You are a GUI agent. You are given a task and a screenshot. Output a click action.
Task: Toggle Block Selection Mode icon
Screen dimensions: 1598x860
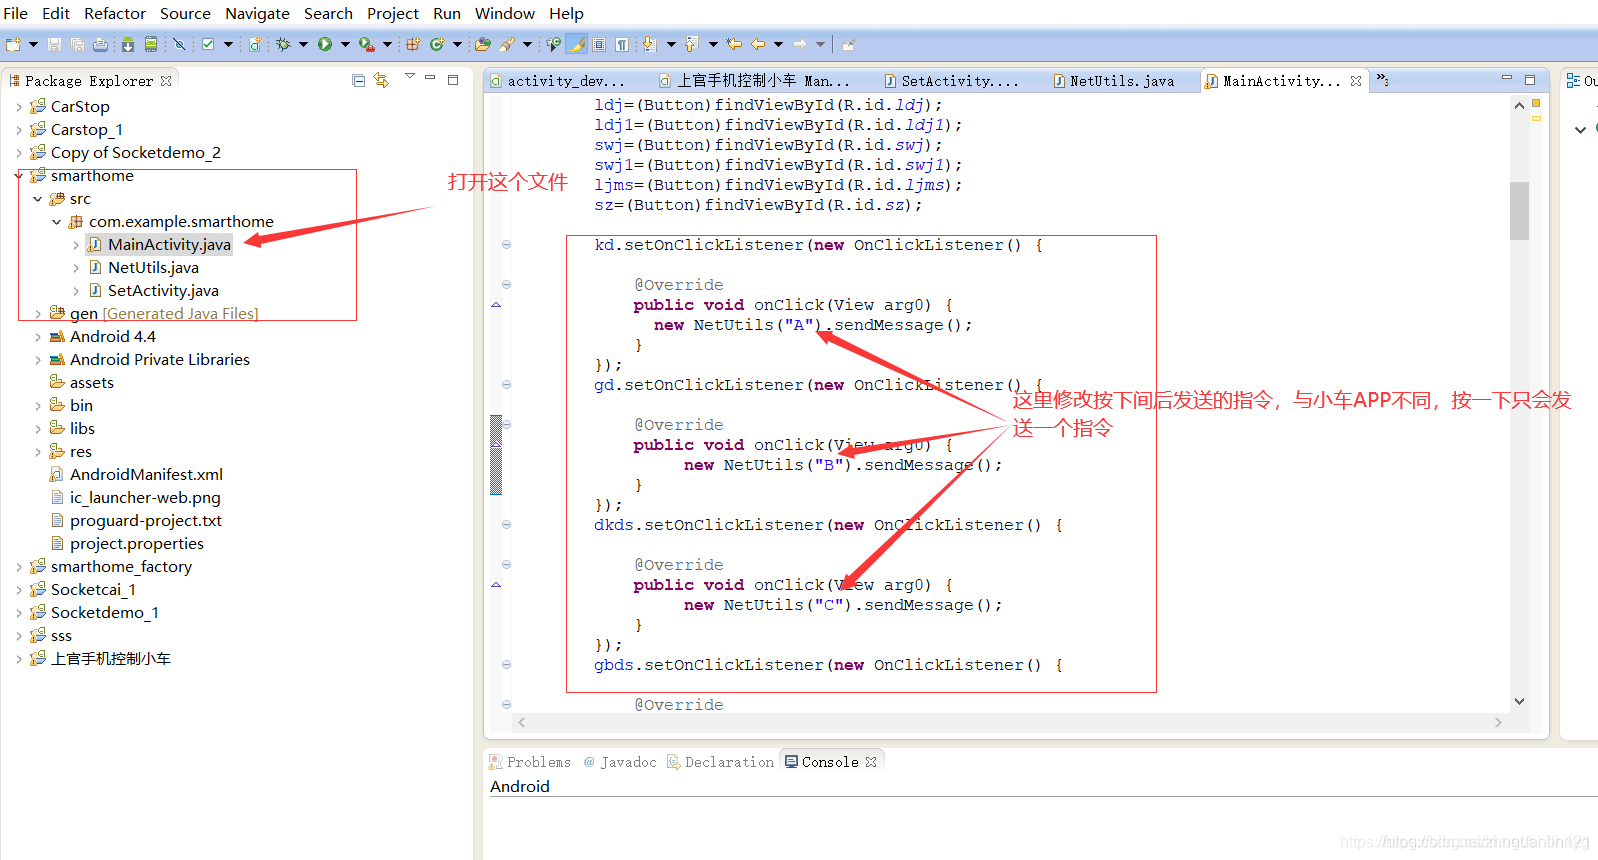point(599,44)
